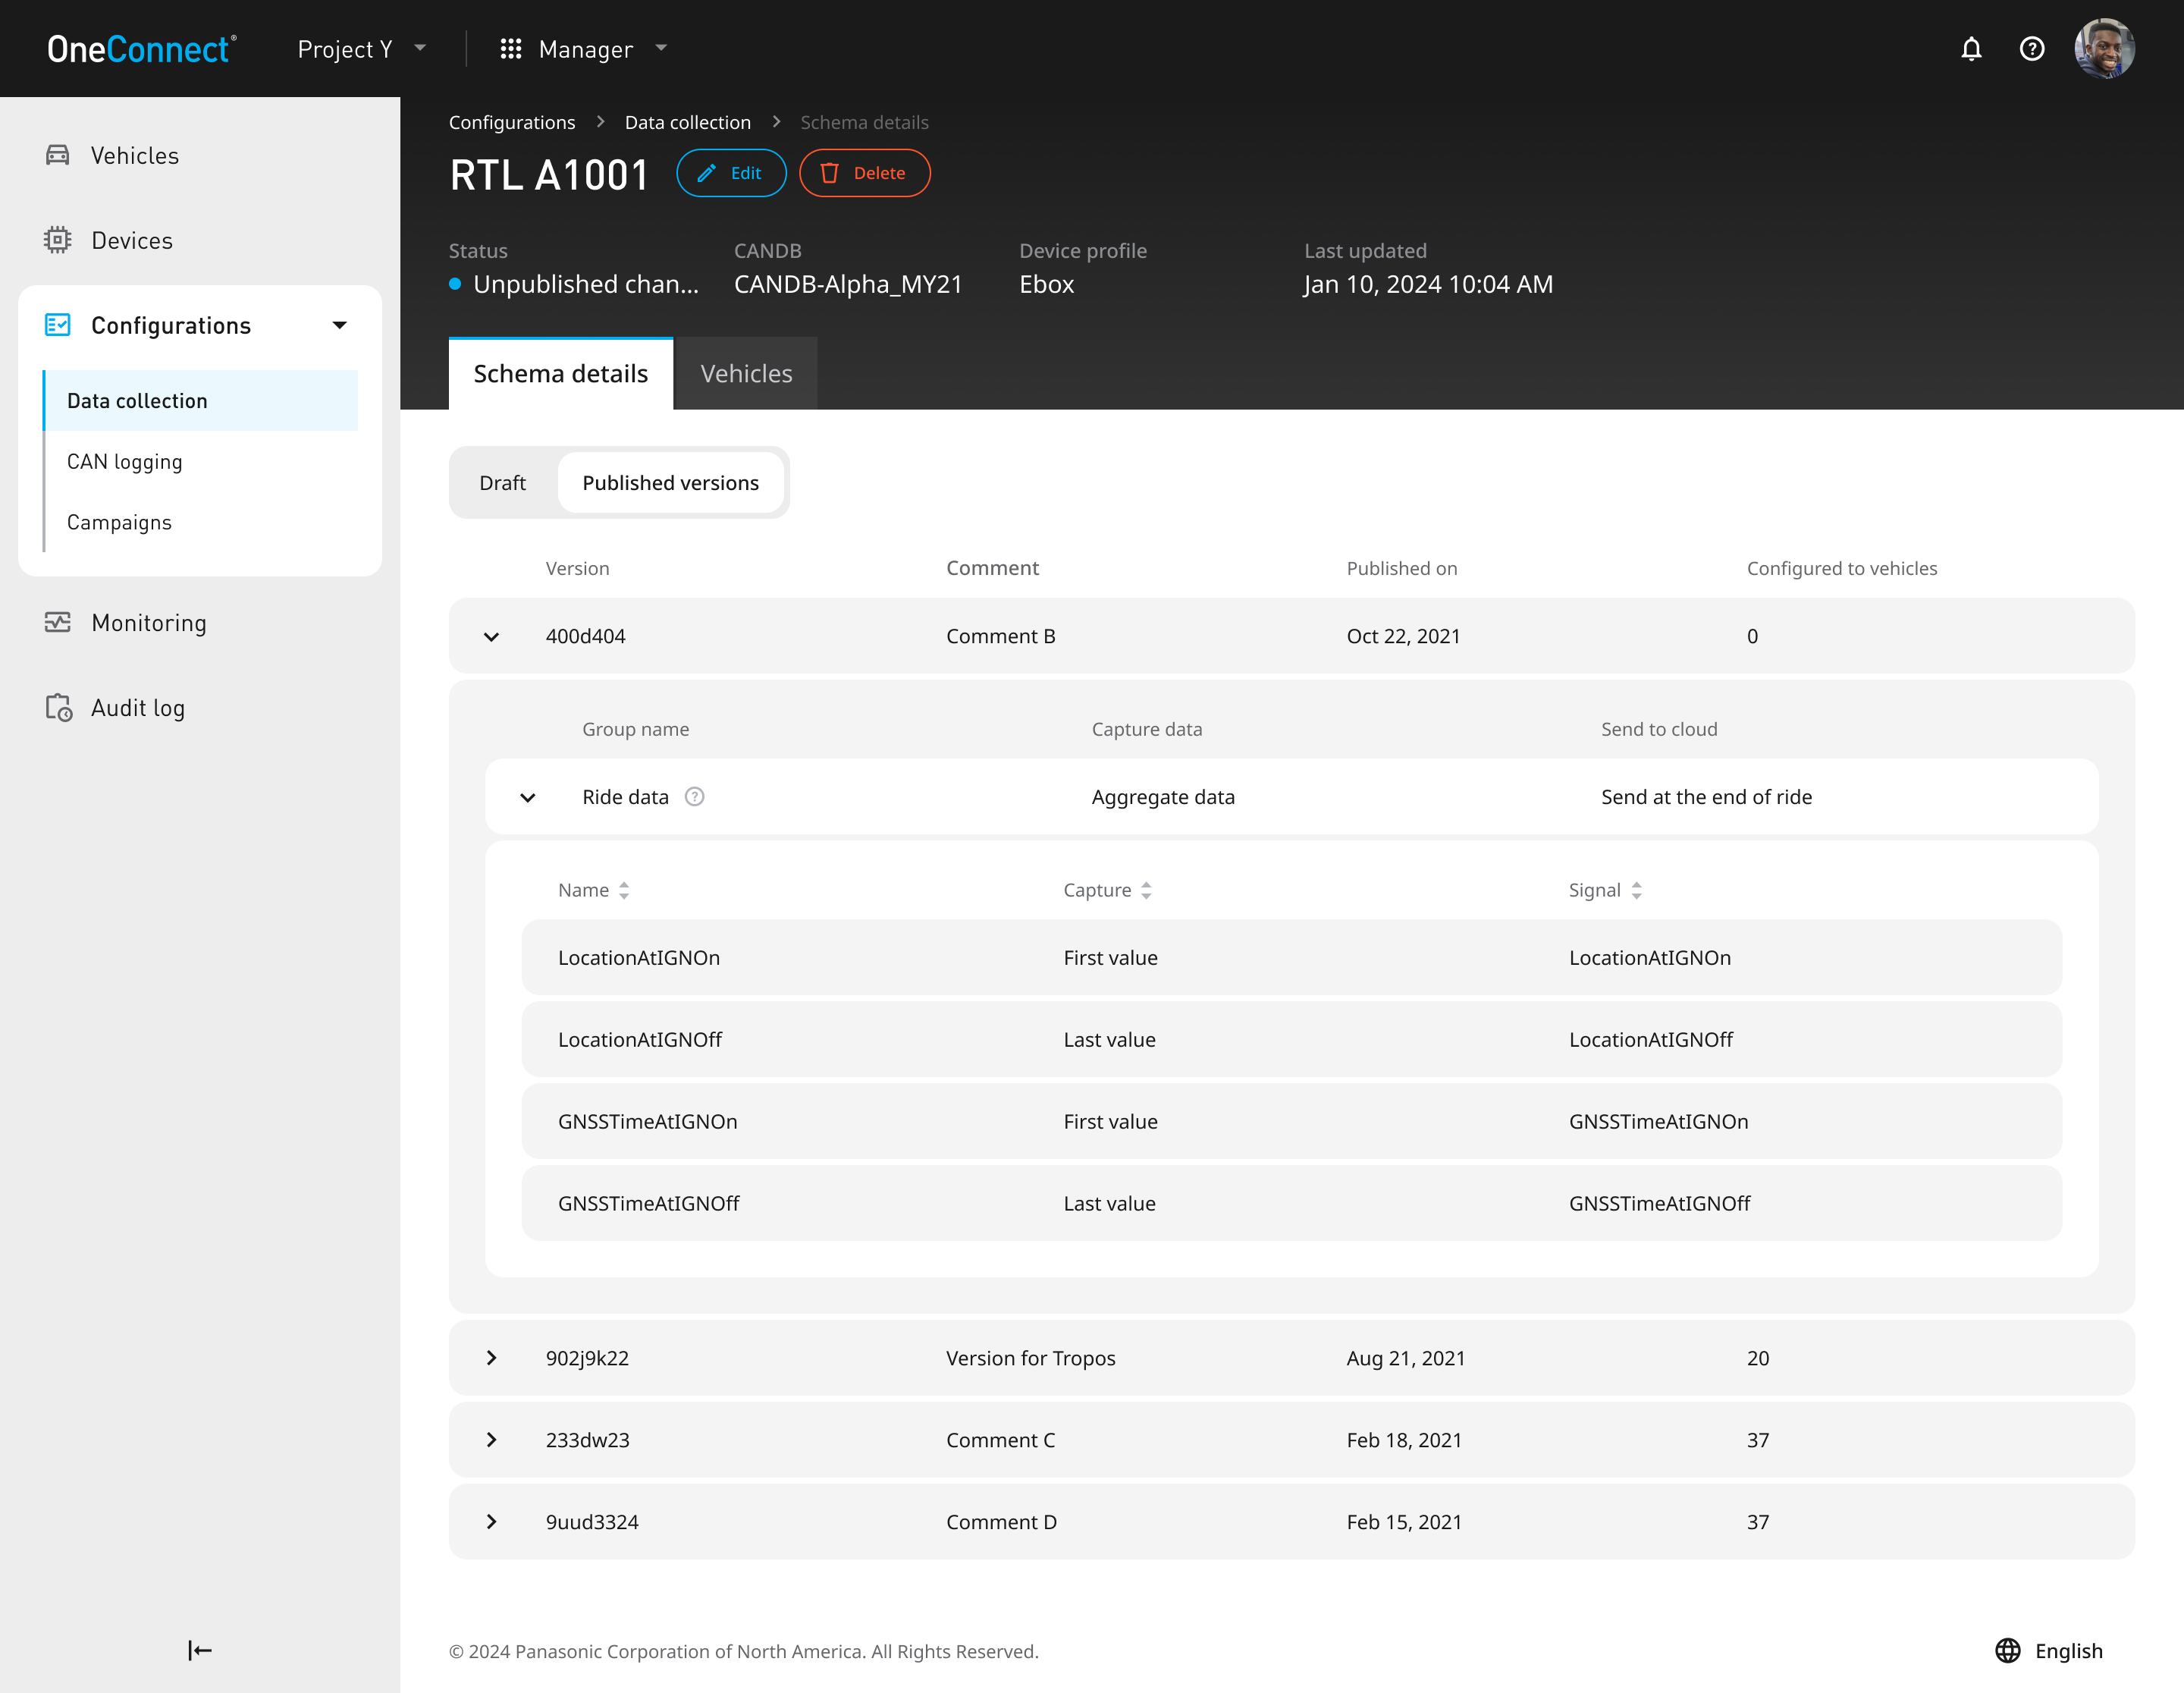
Task: Go to Monitoring section
Action: tap(149, 623)
